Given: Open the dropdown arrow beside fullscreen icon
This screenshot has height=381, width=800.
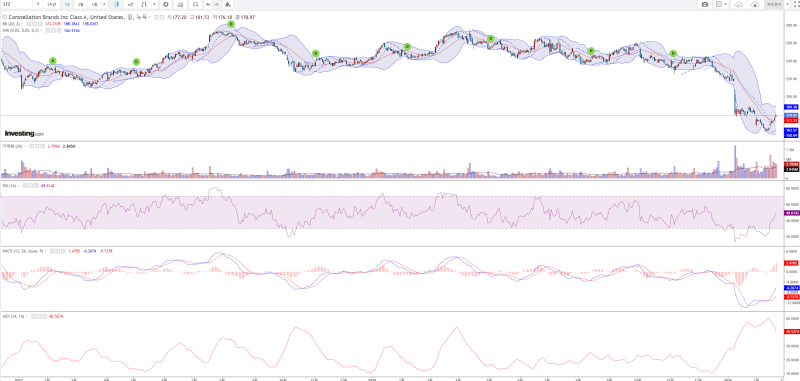Looking at the screenshot, I should pos(787,4).
